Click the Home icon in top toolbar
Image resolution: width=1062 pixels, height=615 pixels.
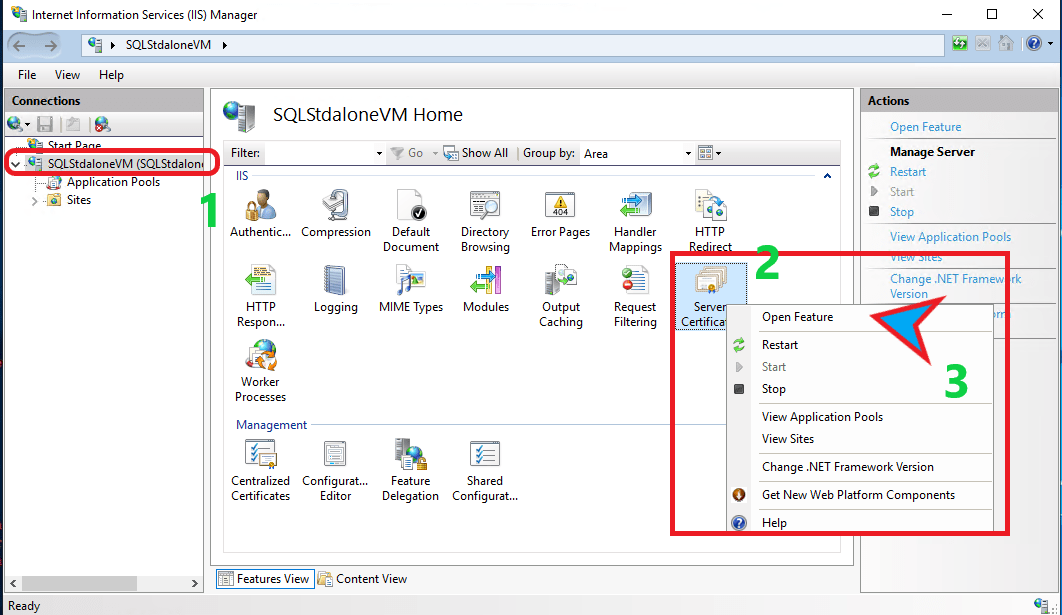click(1006, 44)
